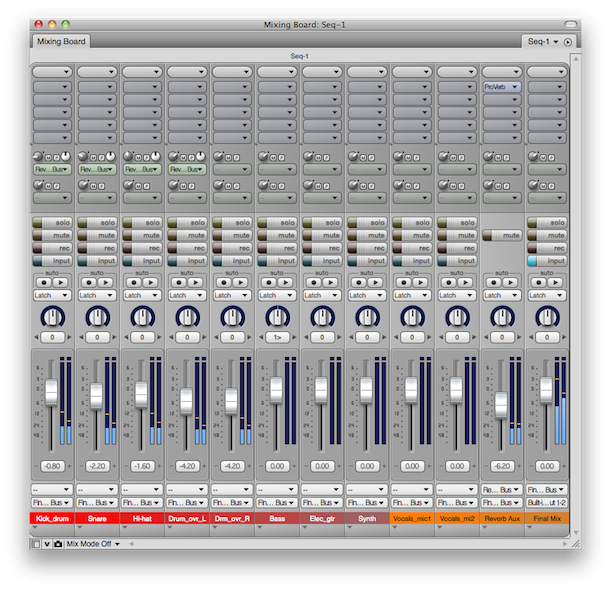Select the Final Mix track name

[x=547, y=519]
